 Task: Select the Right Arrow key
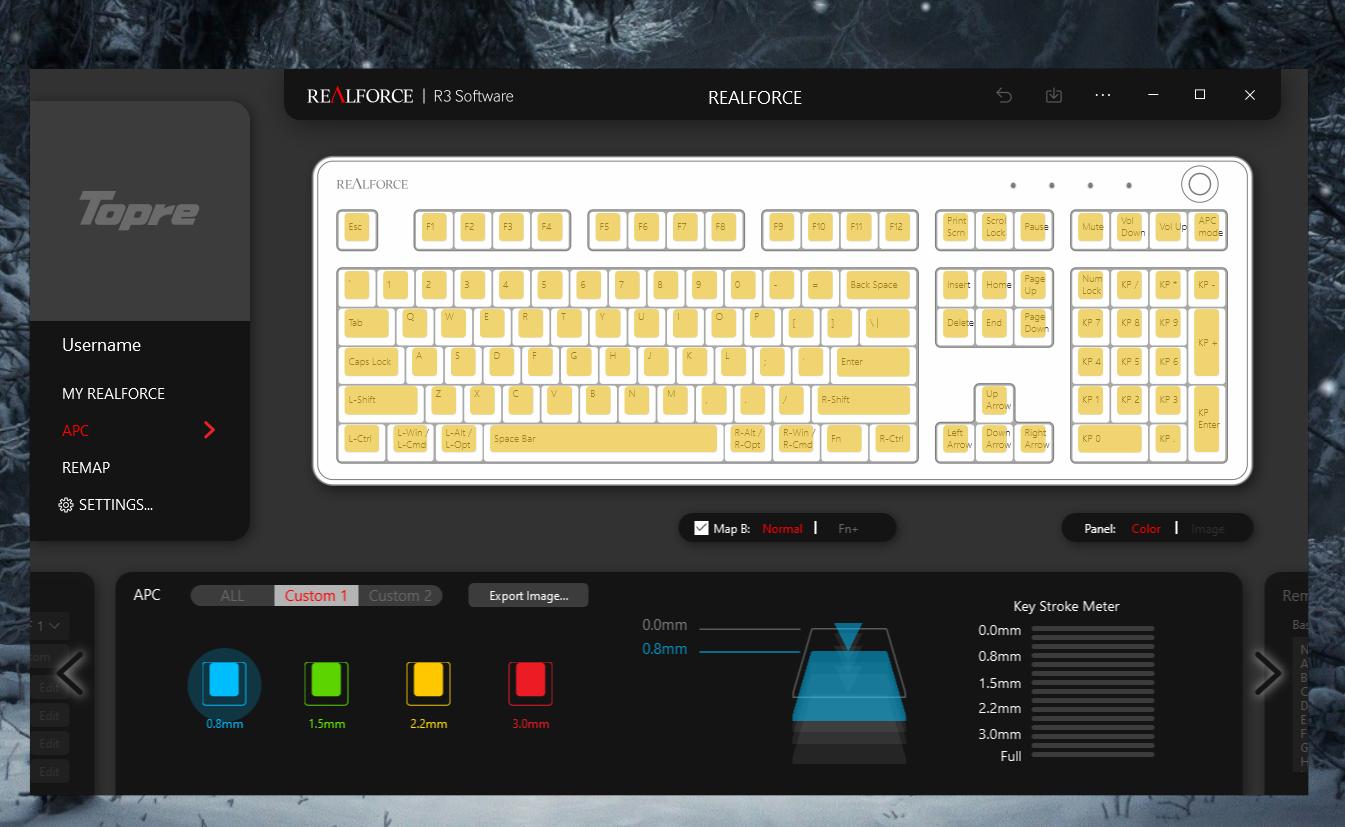[1034, 439]
